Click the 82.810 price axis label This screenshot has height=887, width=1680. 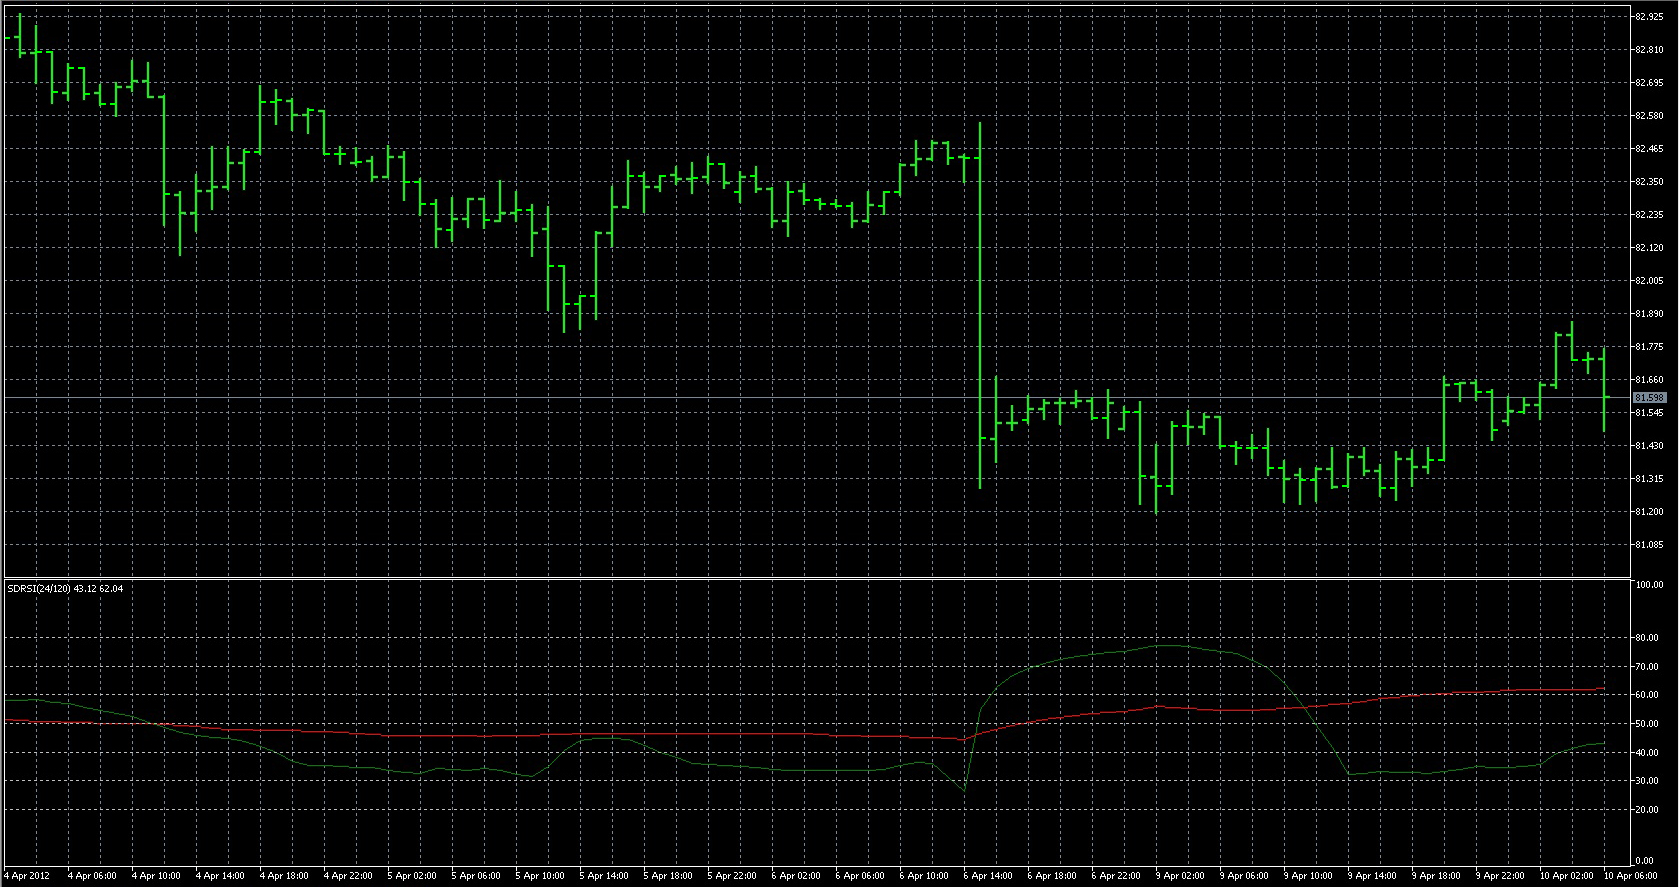pos(1650,50)
